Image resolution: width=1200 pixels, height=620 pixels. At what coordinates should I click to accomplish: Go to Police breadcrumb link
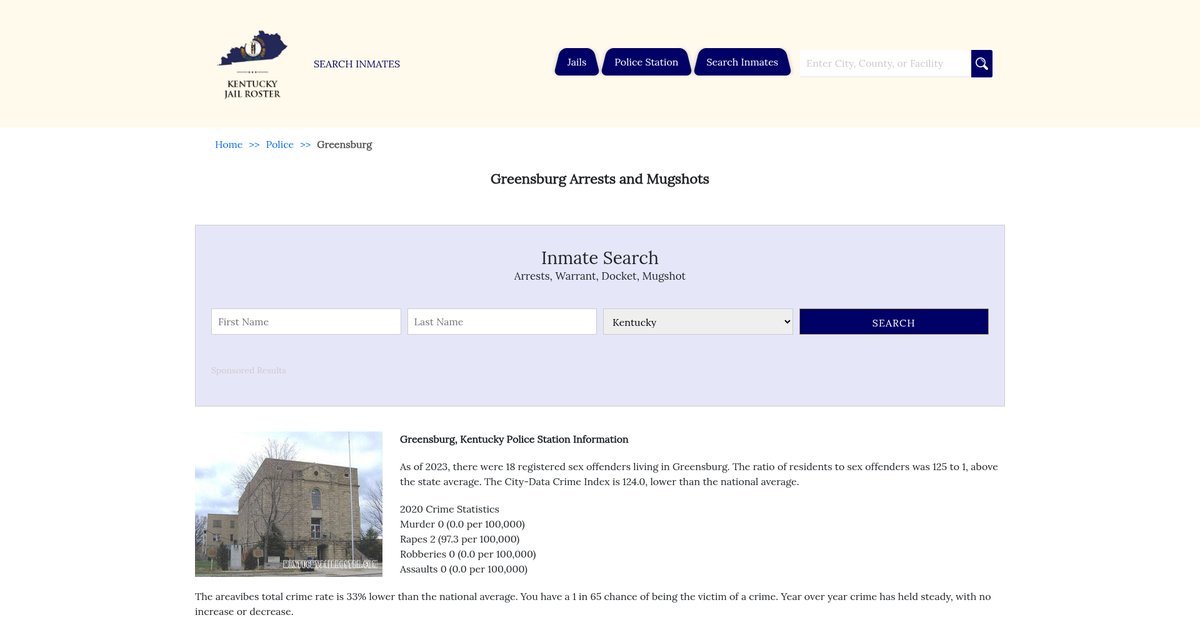pos(280,145)
